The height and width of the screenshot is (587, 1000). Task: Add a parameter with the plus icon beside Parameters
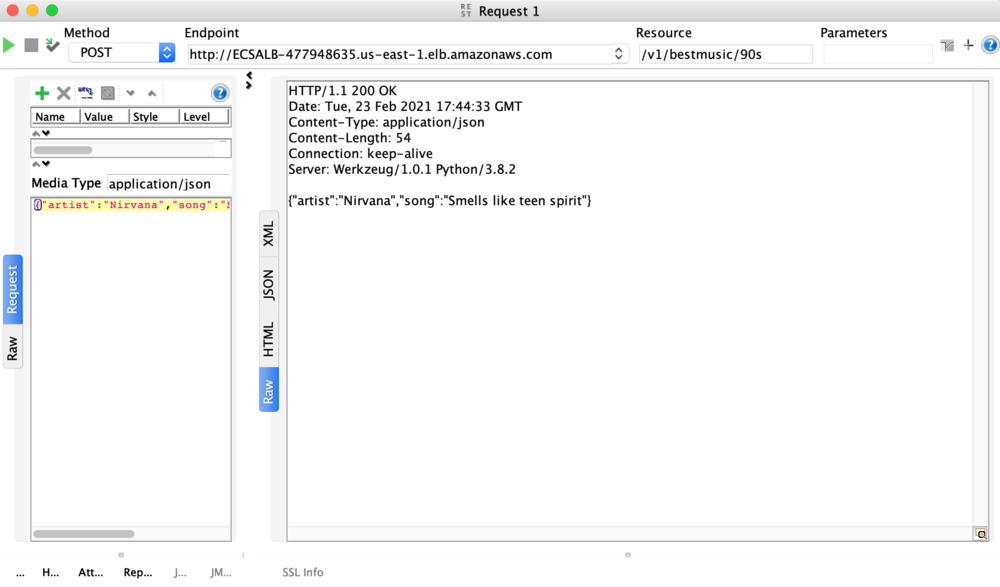(x=968, y=44)
